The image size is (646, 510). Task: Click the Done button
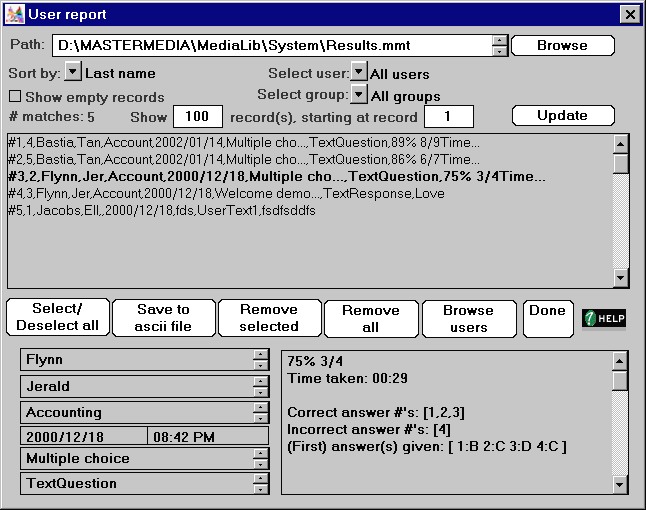(x=548, y=318)
